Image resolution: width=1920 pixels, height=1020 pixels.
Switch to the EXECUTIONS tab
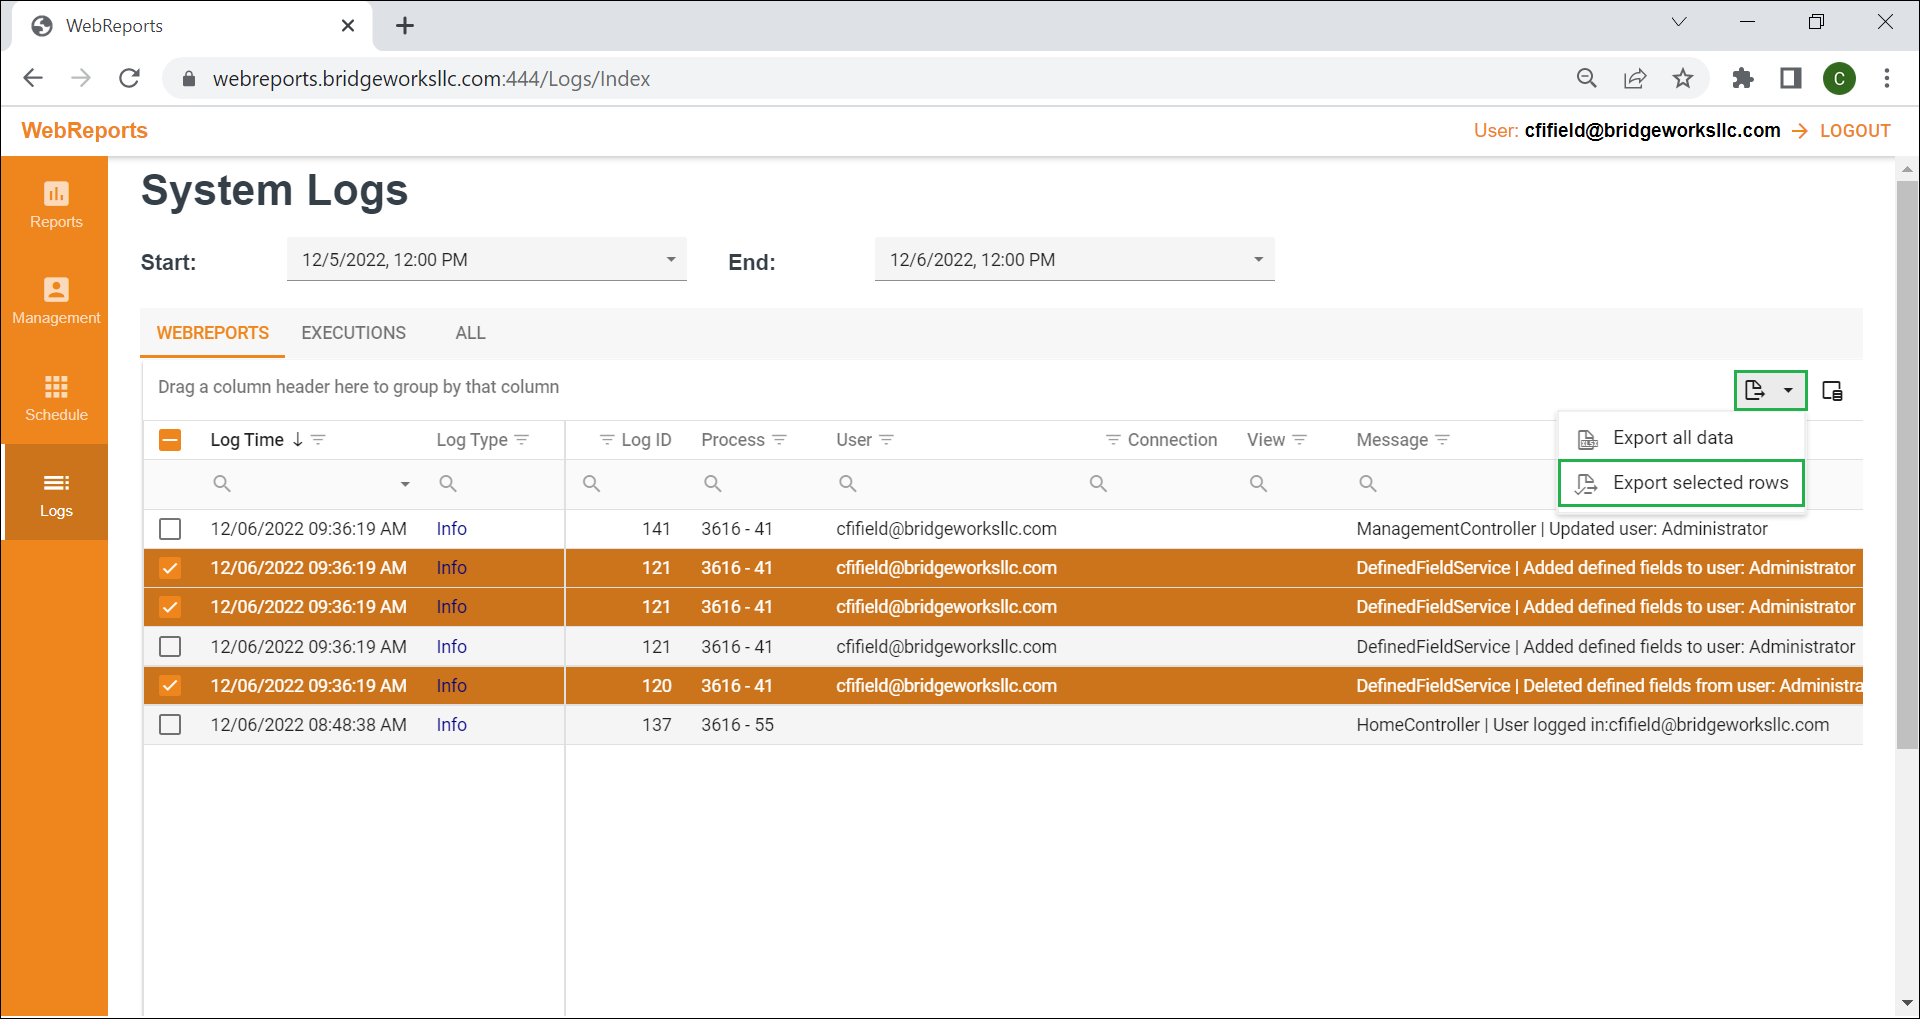[x=353, y=332]
